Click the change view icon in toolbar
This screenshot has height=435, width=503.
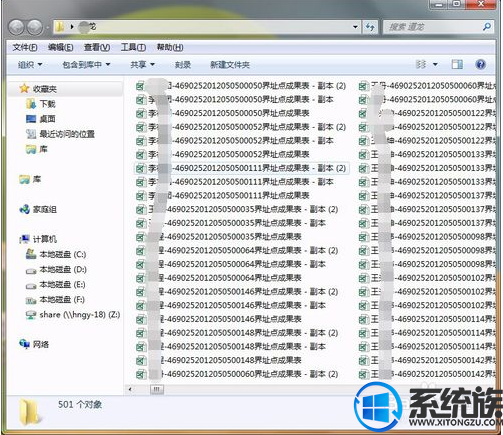click(x=421, y=64)
